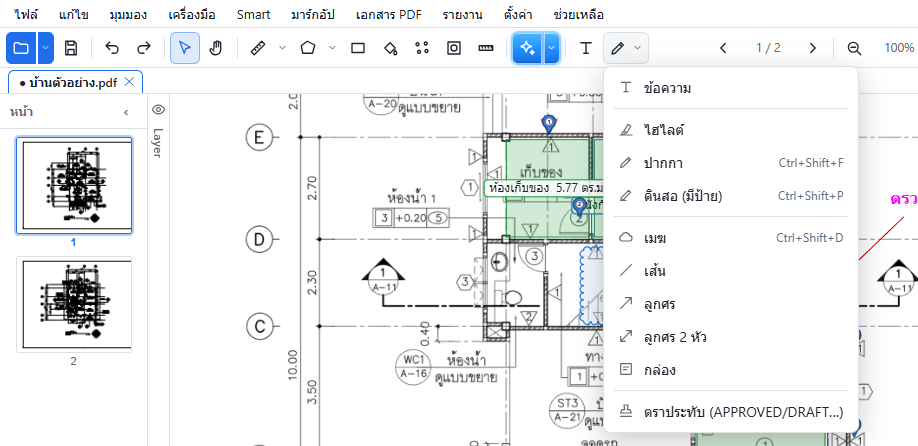Choose ข้อความ from markup menu
The height and width of the screenshot is (446, 918).
(x=731, y=88)
